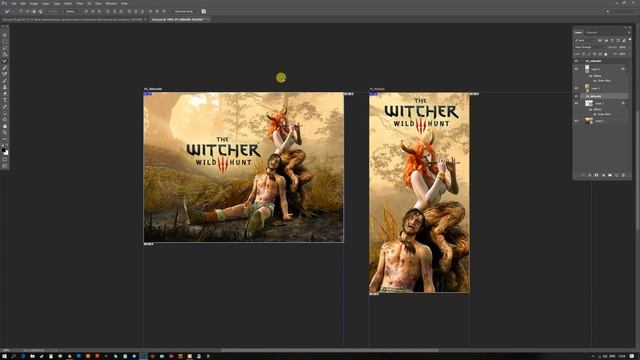The height and width of the screenshot is (360, 640).
Task: Hide Layer 1 at bottom of layer list
Action: (576, 121)
